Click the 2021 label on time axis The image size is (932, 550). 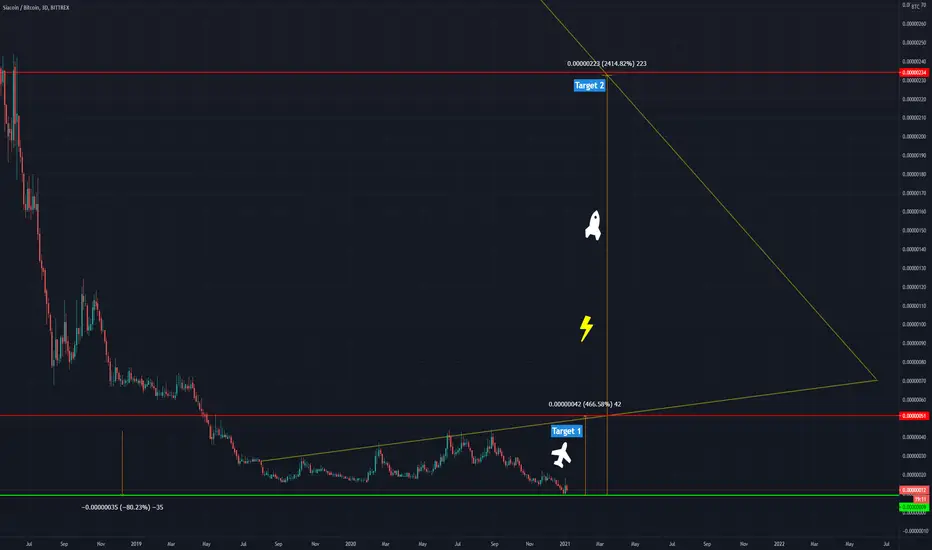(565, 543)
